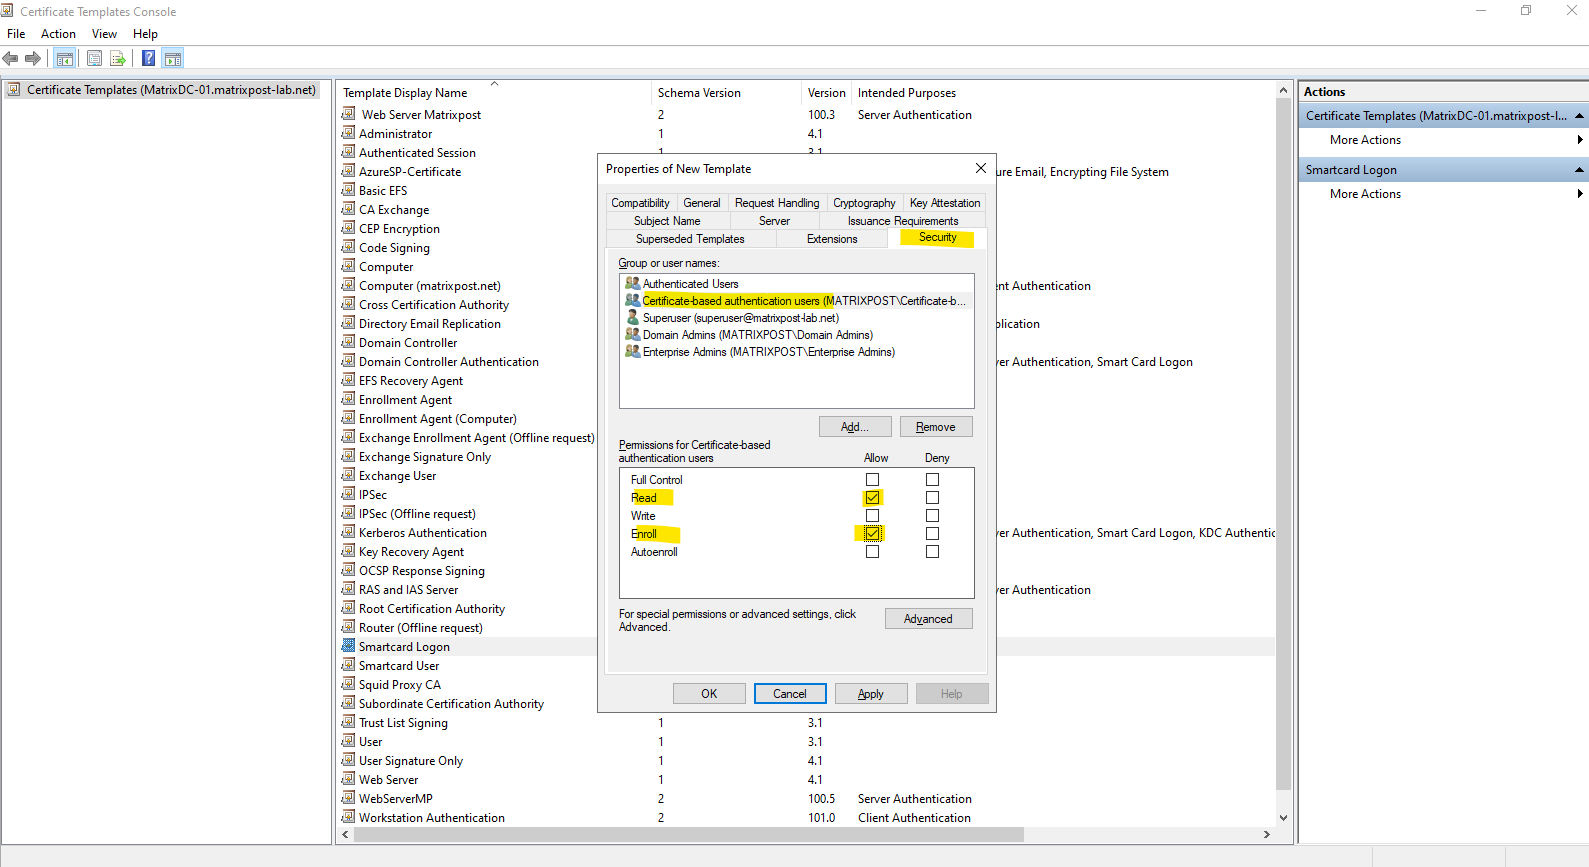Click the Enterprise Admins group icon
The width and height of the screenshot is (1589, 867).
coord(632,351)
